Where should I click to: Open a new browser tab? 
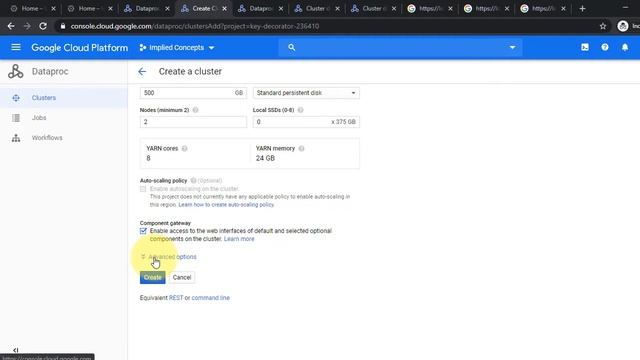point(582,9)
